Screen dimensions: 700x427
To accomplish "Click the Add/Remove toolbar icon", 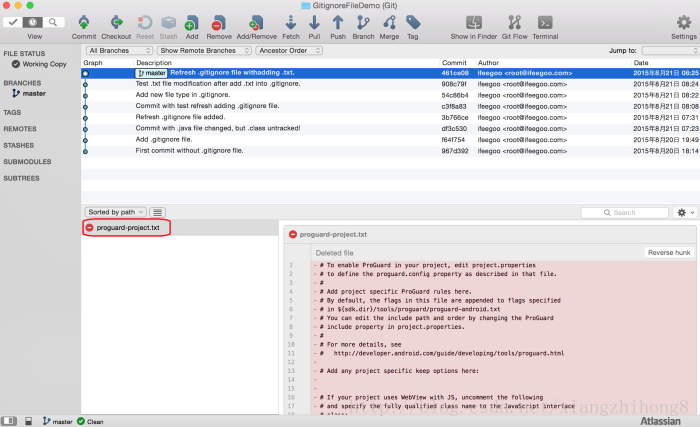I will click(x=256, y=22).
